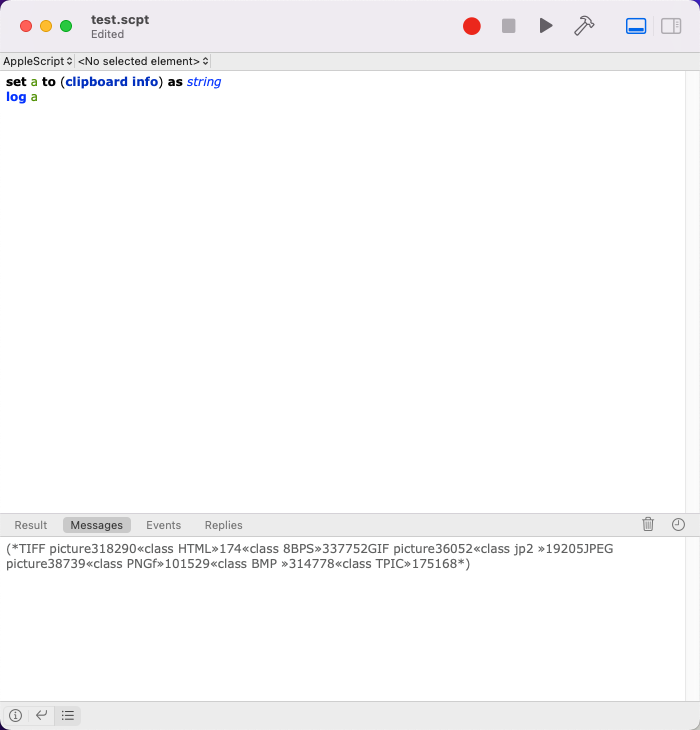The height and width of the screenshot is (730, 700).
Task: Minimize the window with yellow button
Action: click(46, 26)
